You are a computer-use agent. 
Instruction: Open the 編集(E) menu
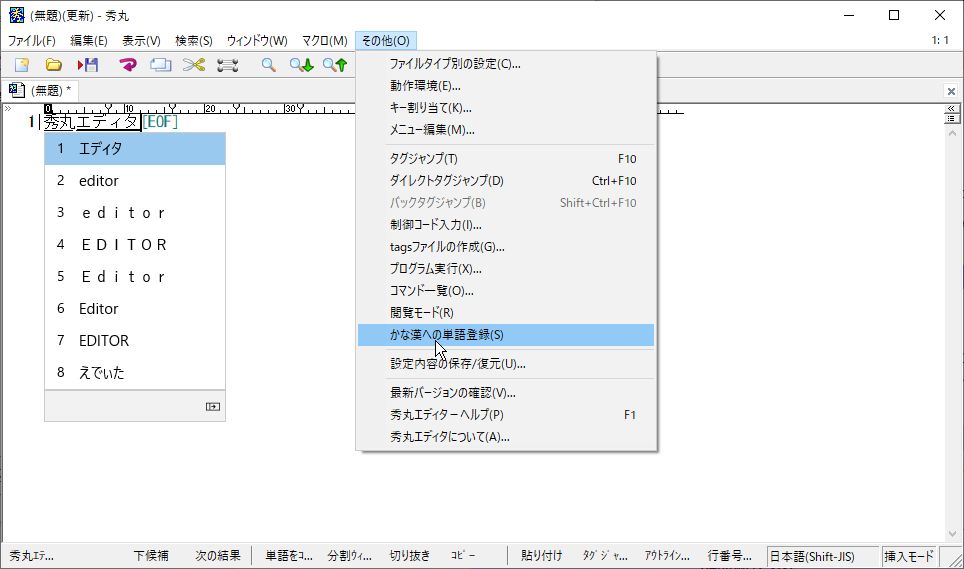click(89, 41)
